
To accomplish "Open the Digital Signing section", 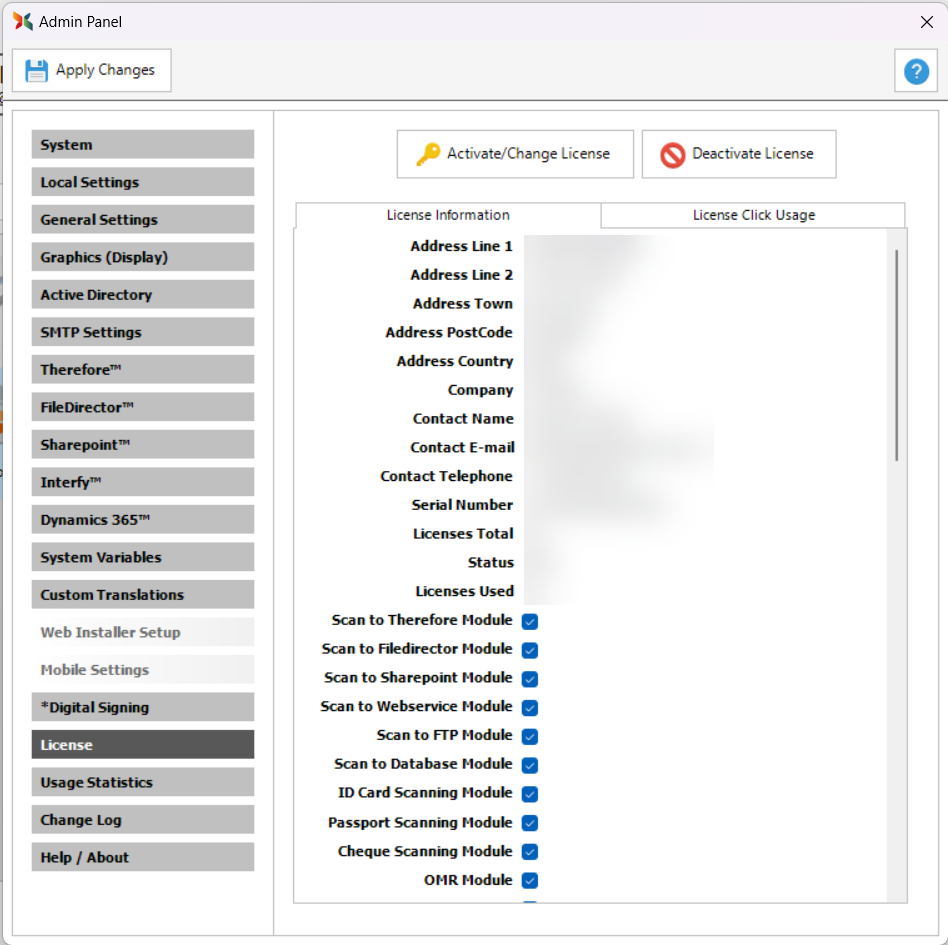I will 143,707.
